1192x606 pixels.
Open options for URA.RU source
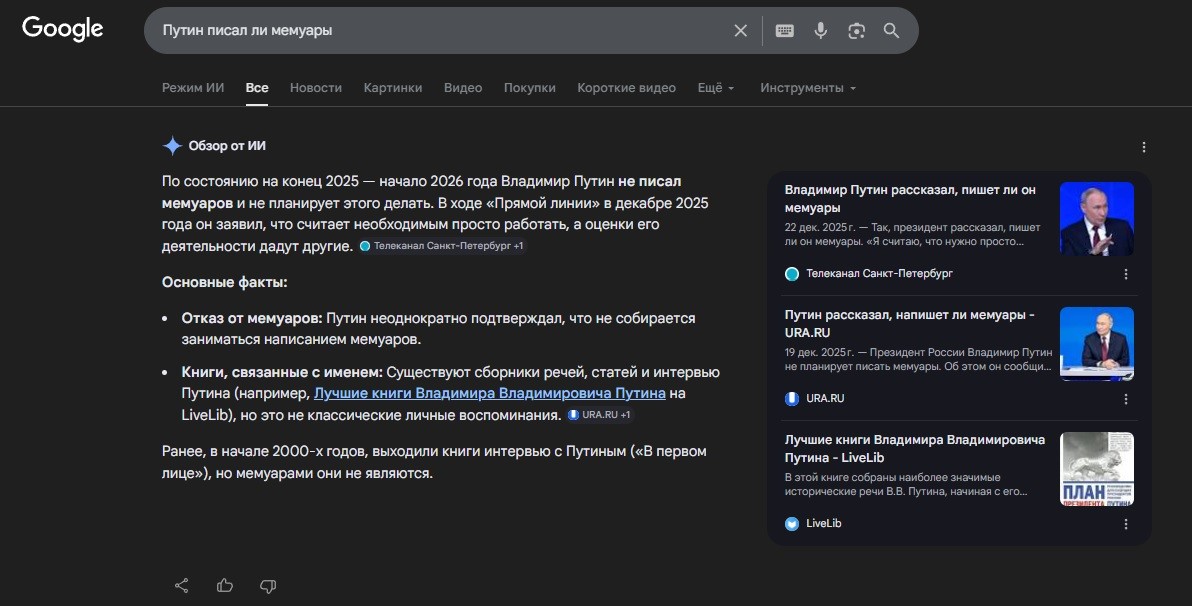[x=1126, y=398]
